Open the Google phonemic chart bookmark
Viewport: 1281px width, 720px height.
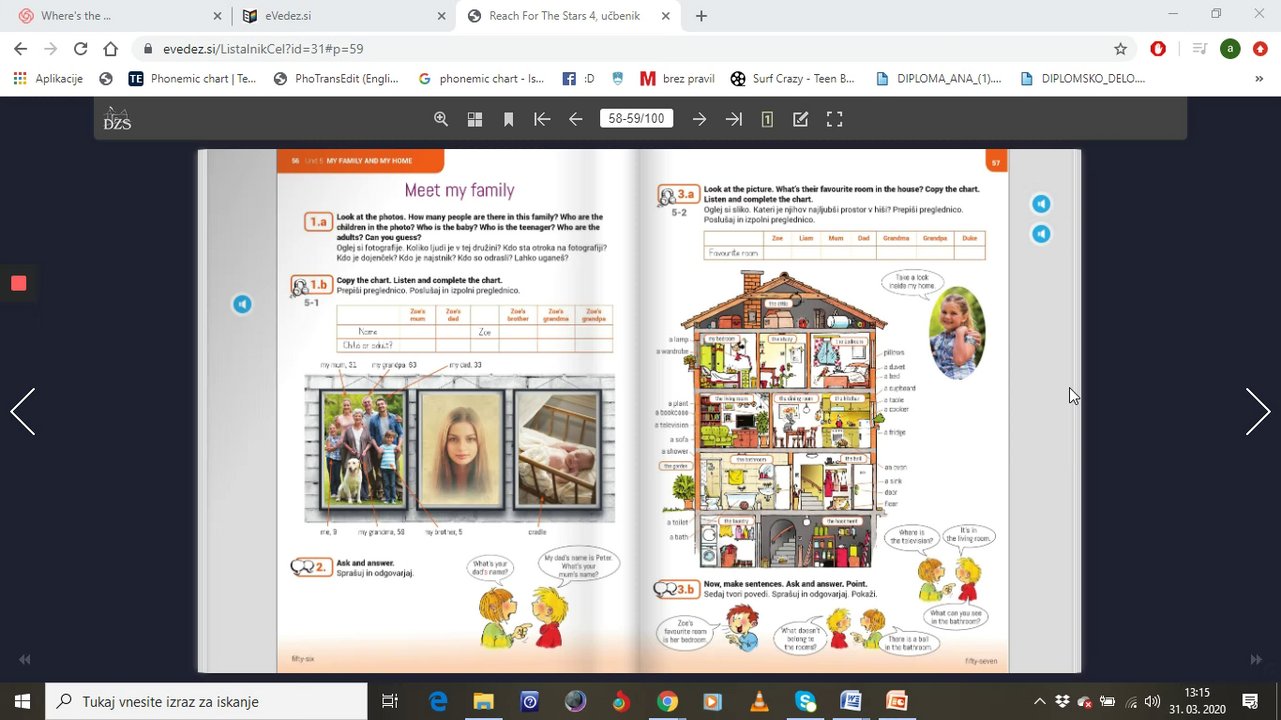click(x=481, y=78)
